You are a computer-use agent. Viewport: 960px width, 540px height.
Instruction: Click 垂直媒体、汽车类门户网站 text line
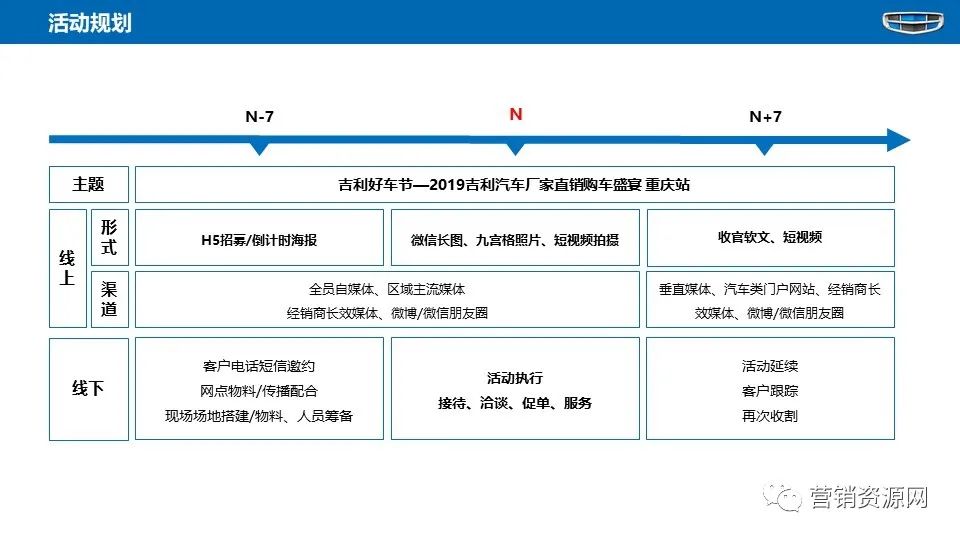coord(770,289)
